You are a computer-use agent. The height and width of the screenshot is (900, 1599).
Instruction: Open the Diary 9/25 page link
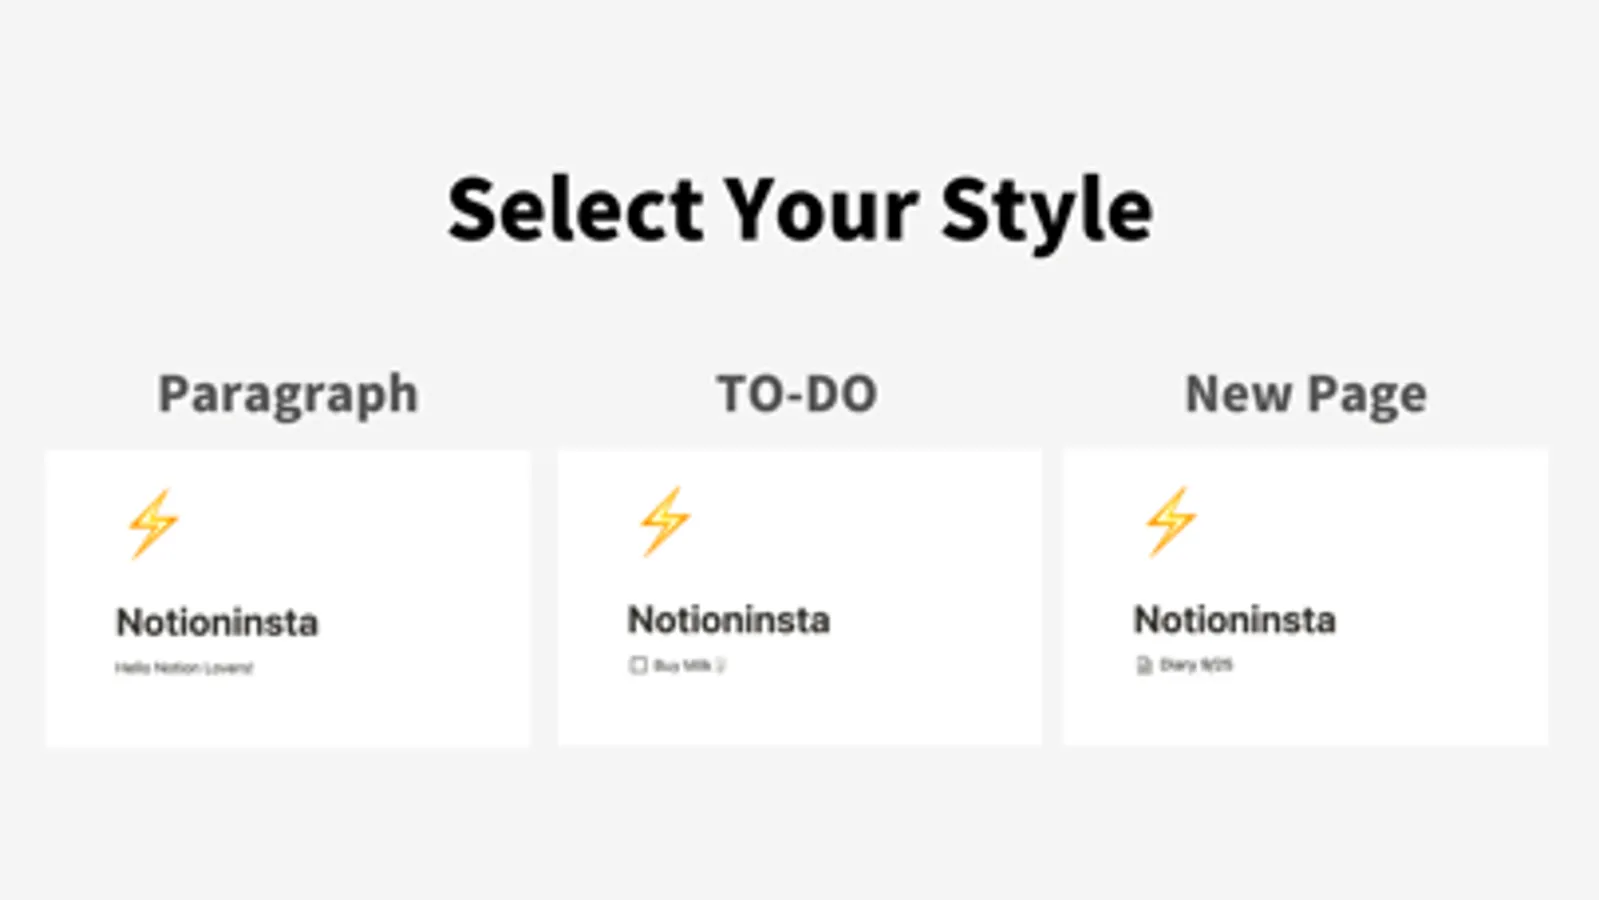(x=1196, y=666)
